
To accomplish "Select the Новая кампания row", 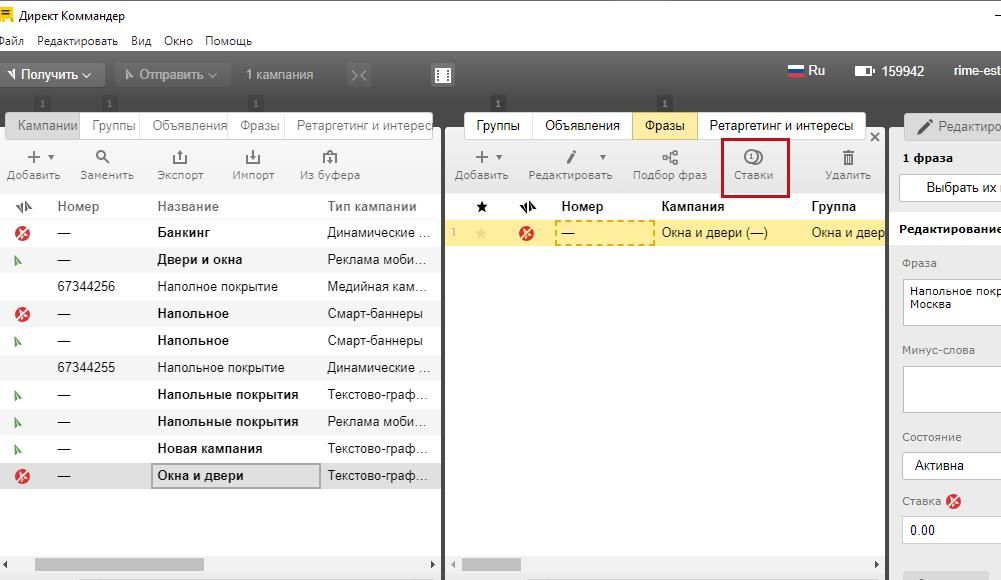I will [220, 449].
